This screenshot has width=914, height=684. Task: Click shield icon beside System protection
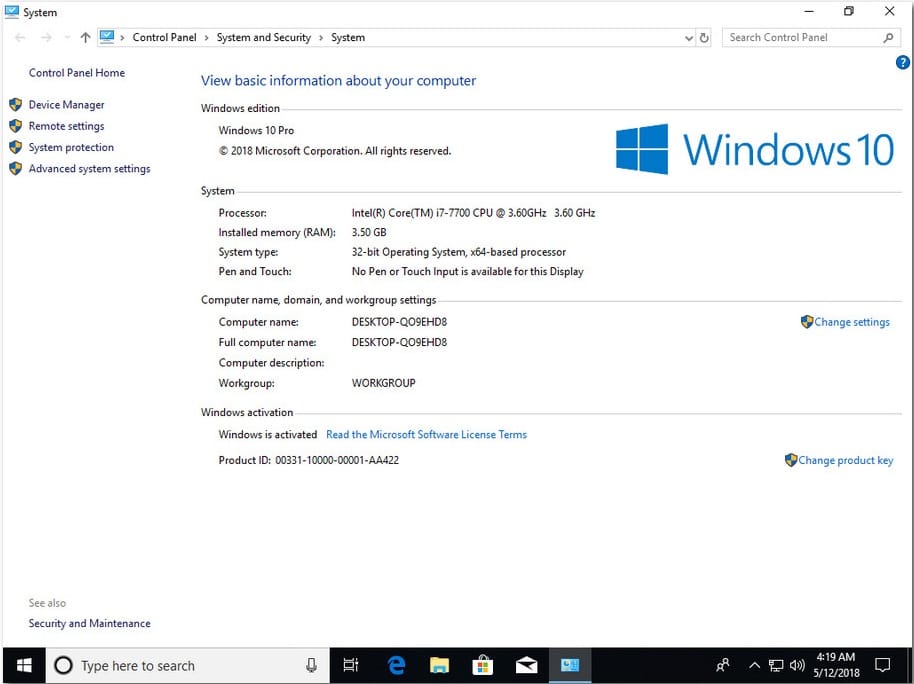pyautogui.click(x=16, y=148)
